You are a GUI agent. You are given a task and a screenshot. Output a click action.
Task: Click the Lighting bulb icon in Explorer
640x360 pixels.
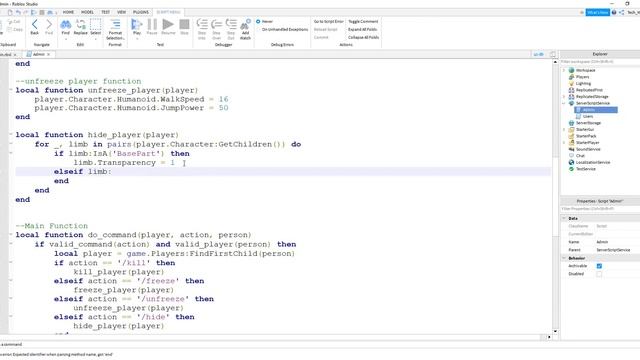(571, 83)
